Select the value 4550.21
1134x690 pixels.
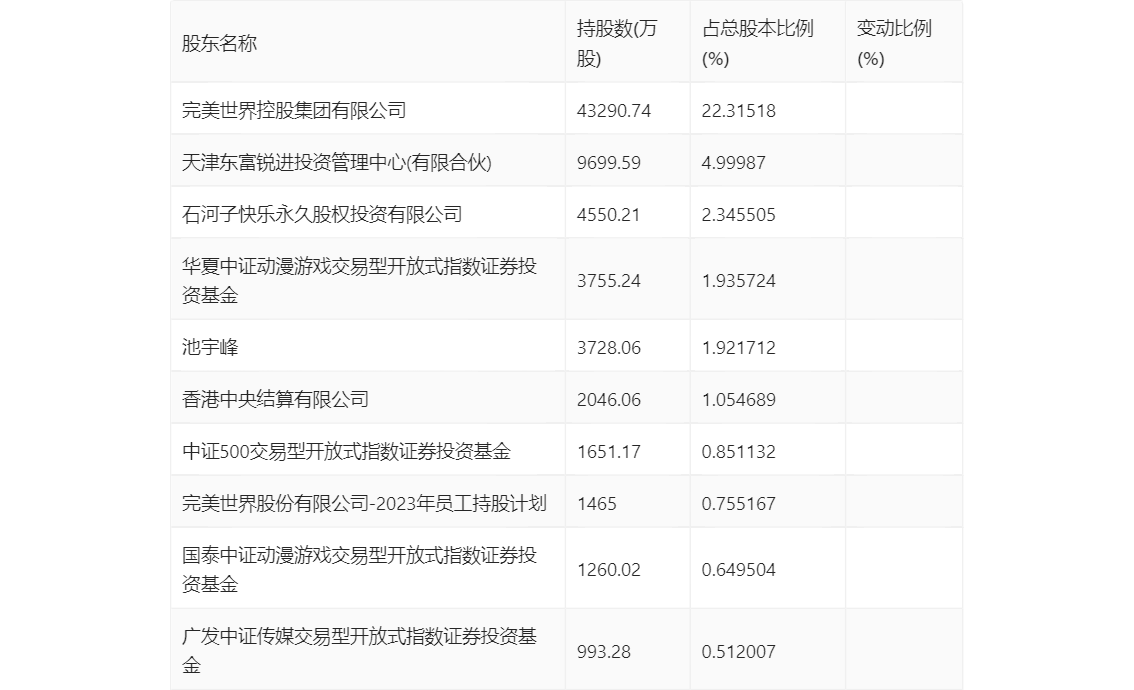click(608, 215)
